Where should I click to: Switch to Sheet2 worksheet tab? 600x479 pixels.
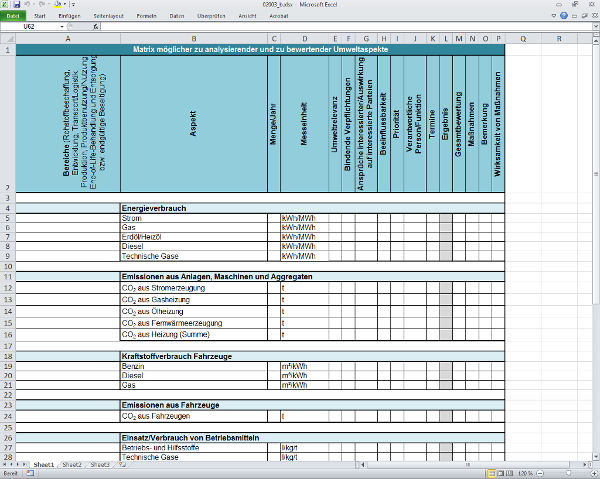[71, 465]
